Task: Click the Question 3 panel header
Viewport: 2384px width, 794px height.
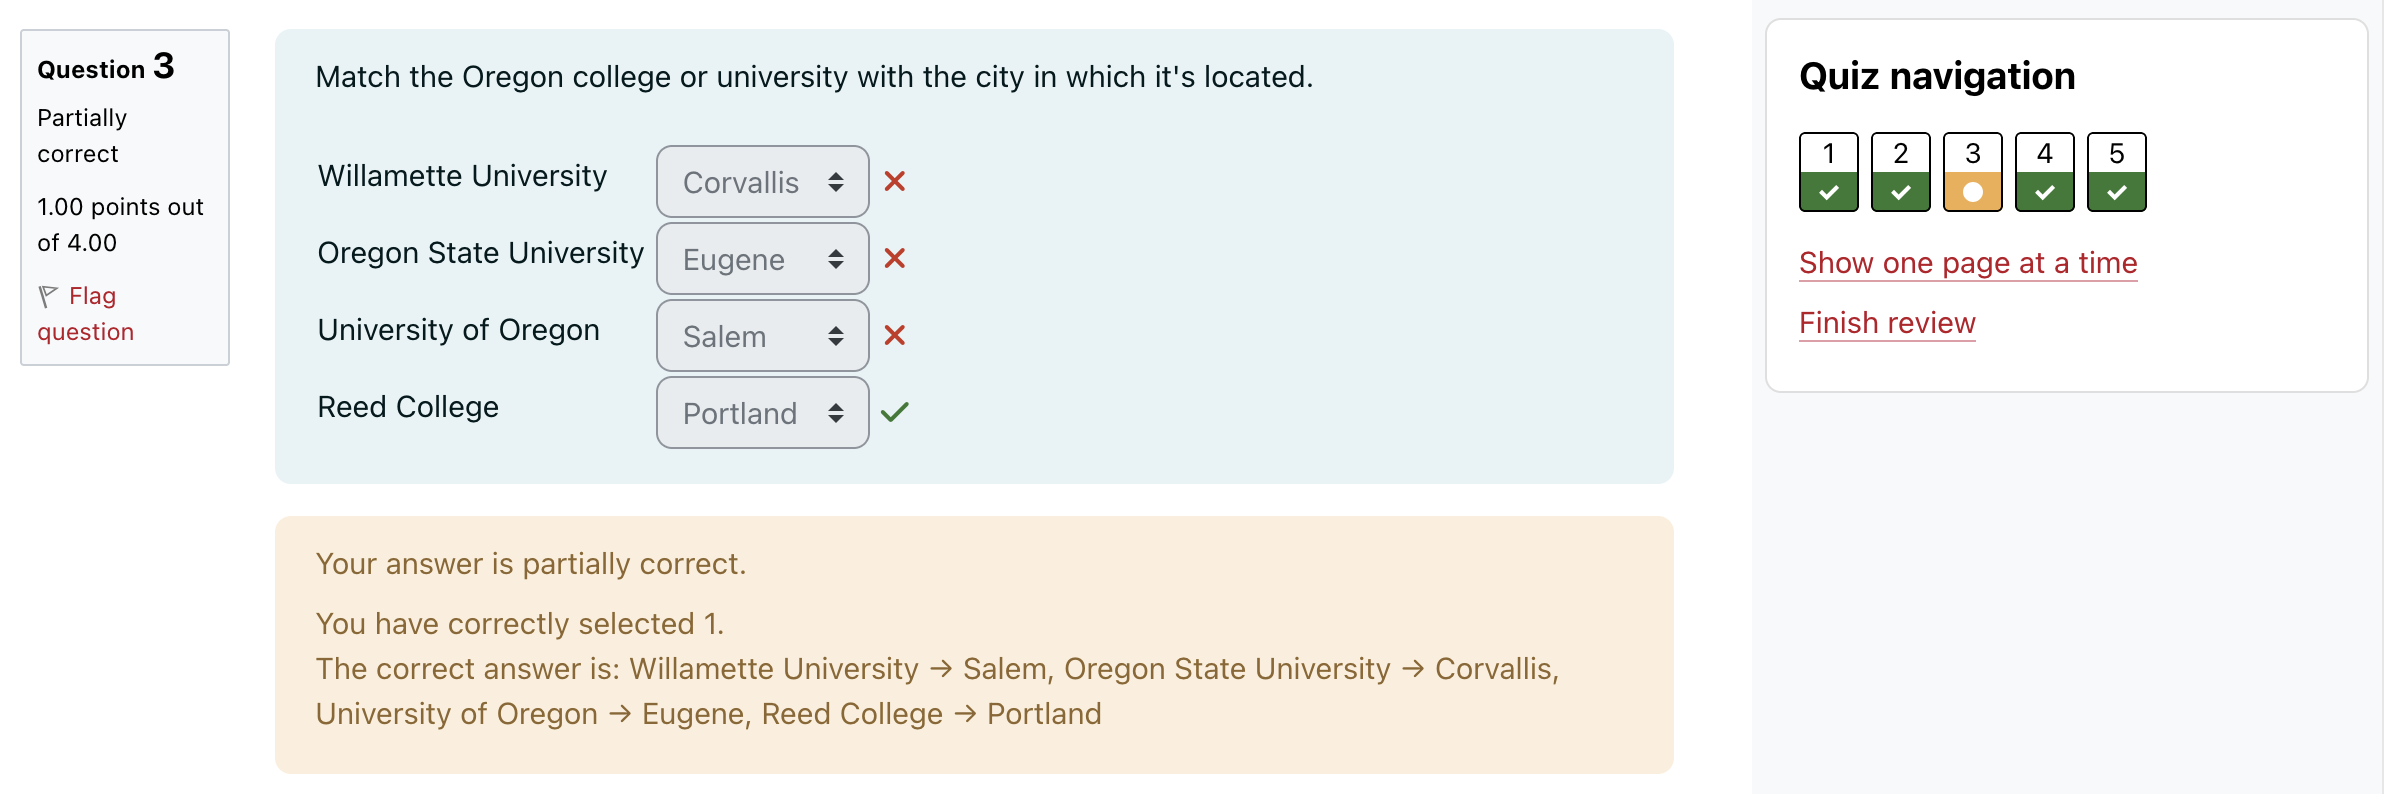Action: tap(106, 67)
